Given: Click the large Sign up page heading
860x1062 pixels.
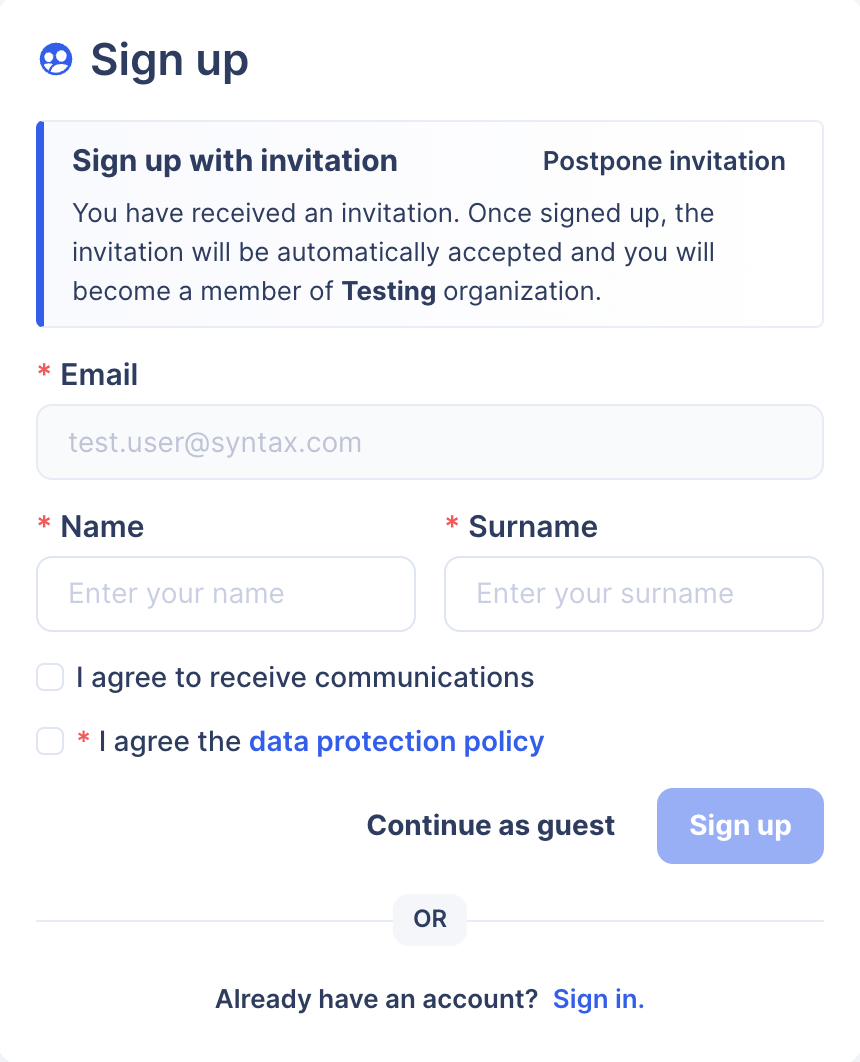Looking at the screenshot, I should coord(169,60).
